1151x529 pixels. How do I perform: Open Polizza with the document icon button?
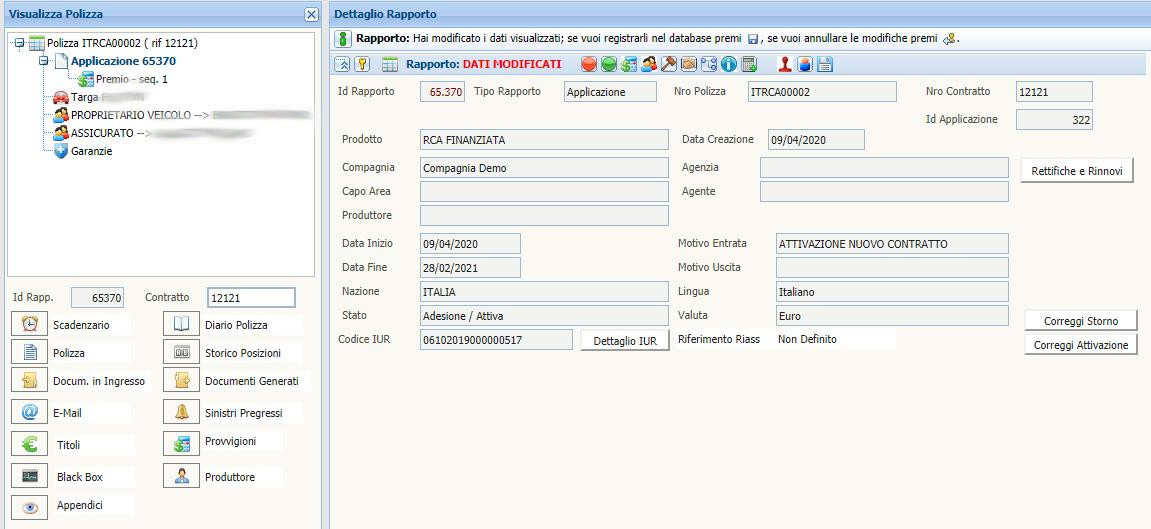pos(29,353)
